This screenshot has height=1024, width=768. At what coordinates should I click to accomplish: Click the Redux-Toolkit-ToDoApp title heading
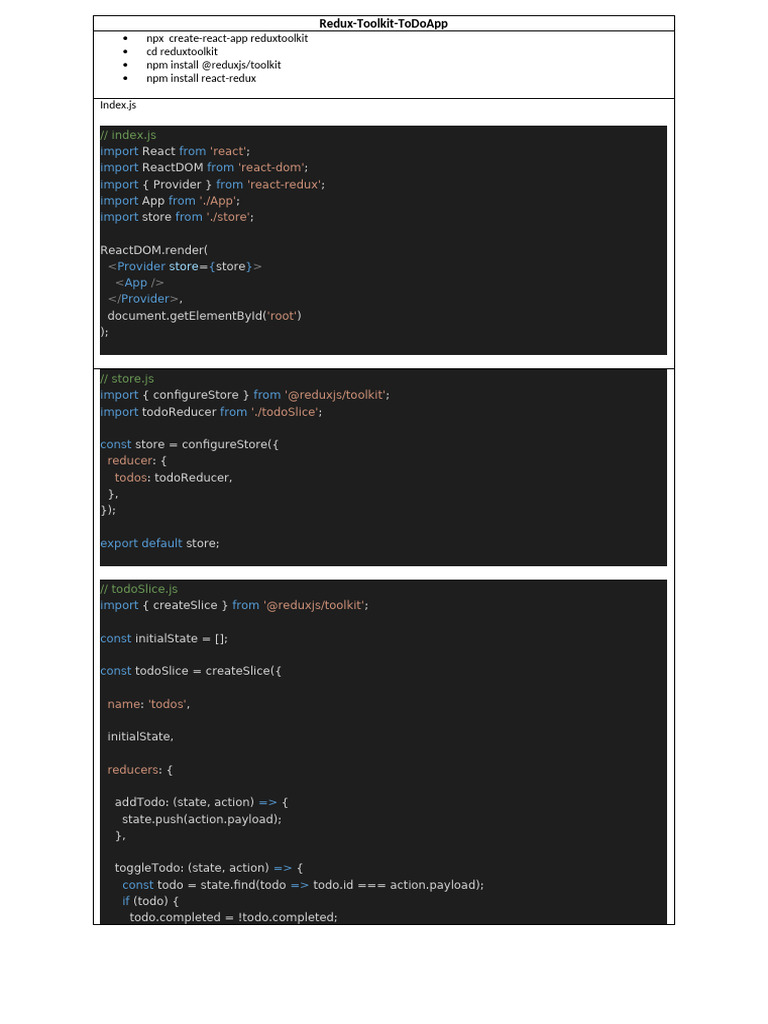[x=383, y=23]
